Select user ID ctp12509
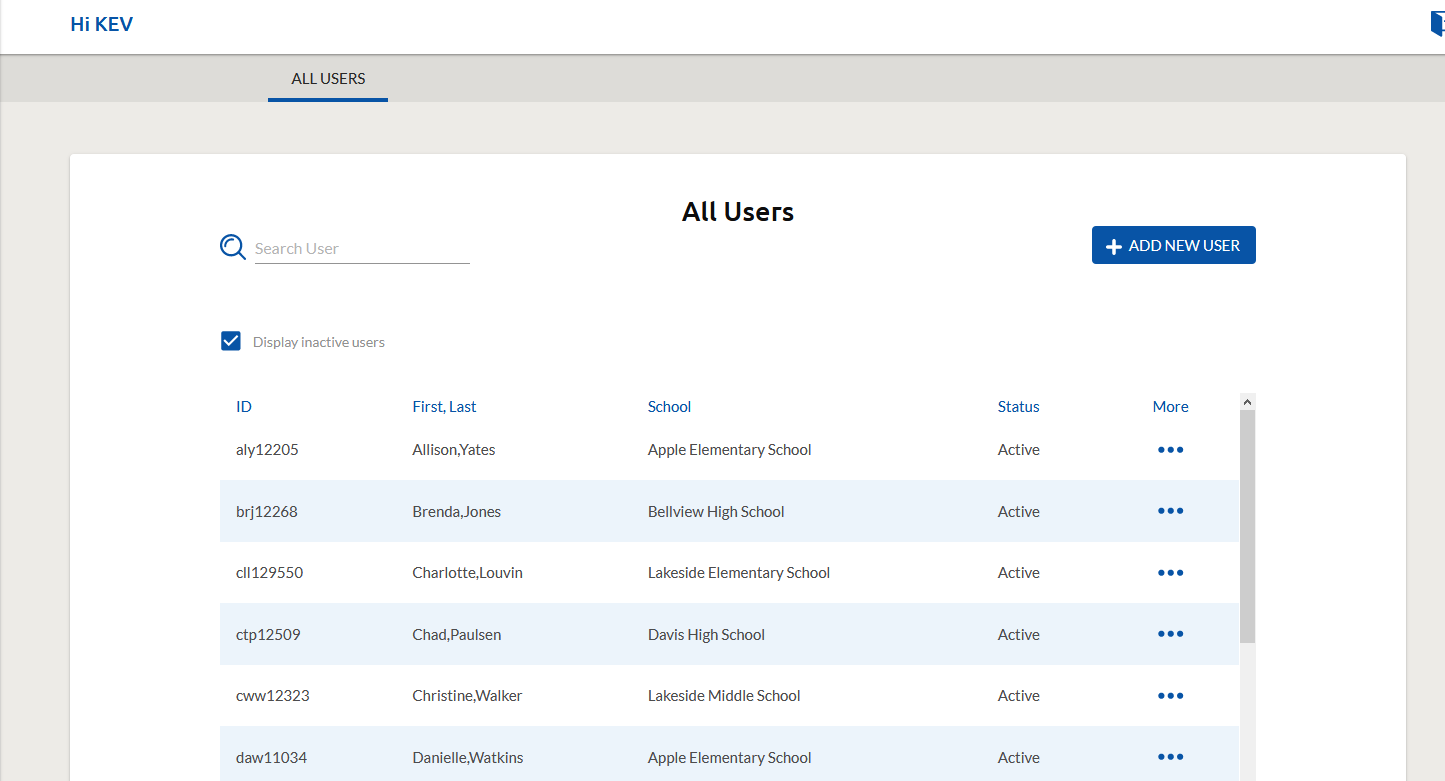1445x781 pixels. 268,635
